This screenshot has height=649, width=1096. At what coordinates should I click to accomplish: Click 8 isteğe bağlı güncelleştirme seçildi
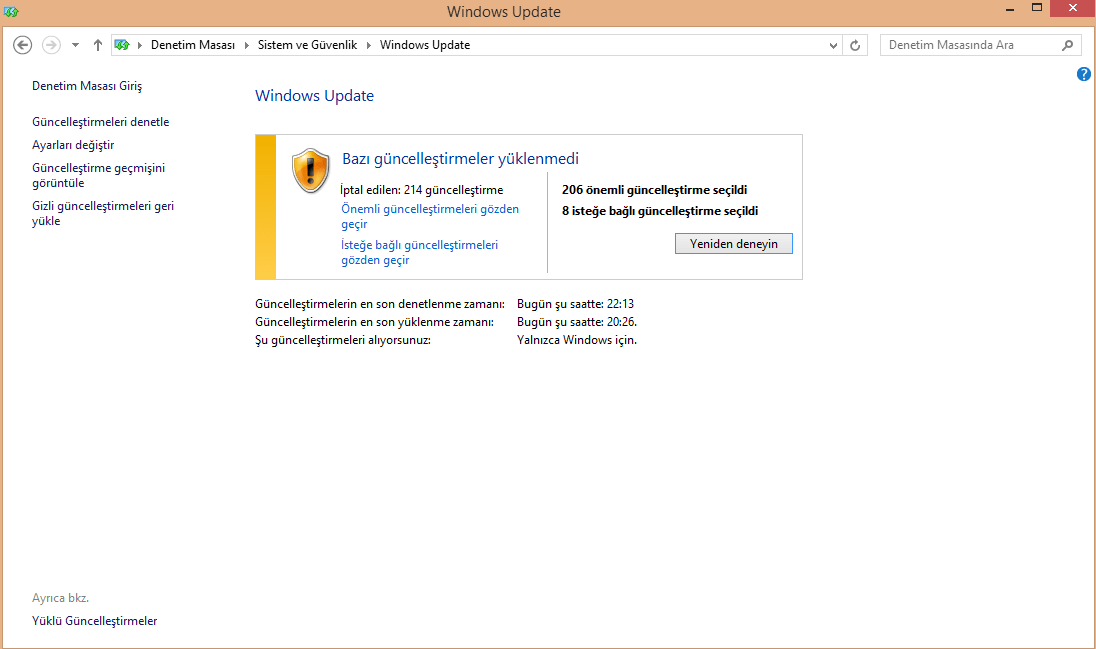tap(660, 211)
